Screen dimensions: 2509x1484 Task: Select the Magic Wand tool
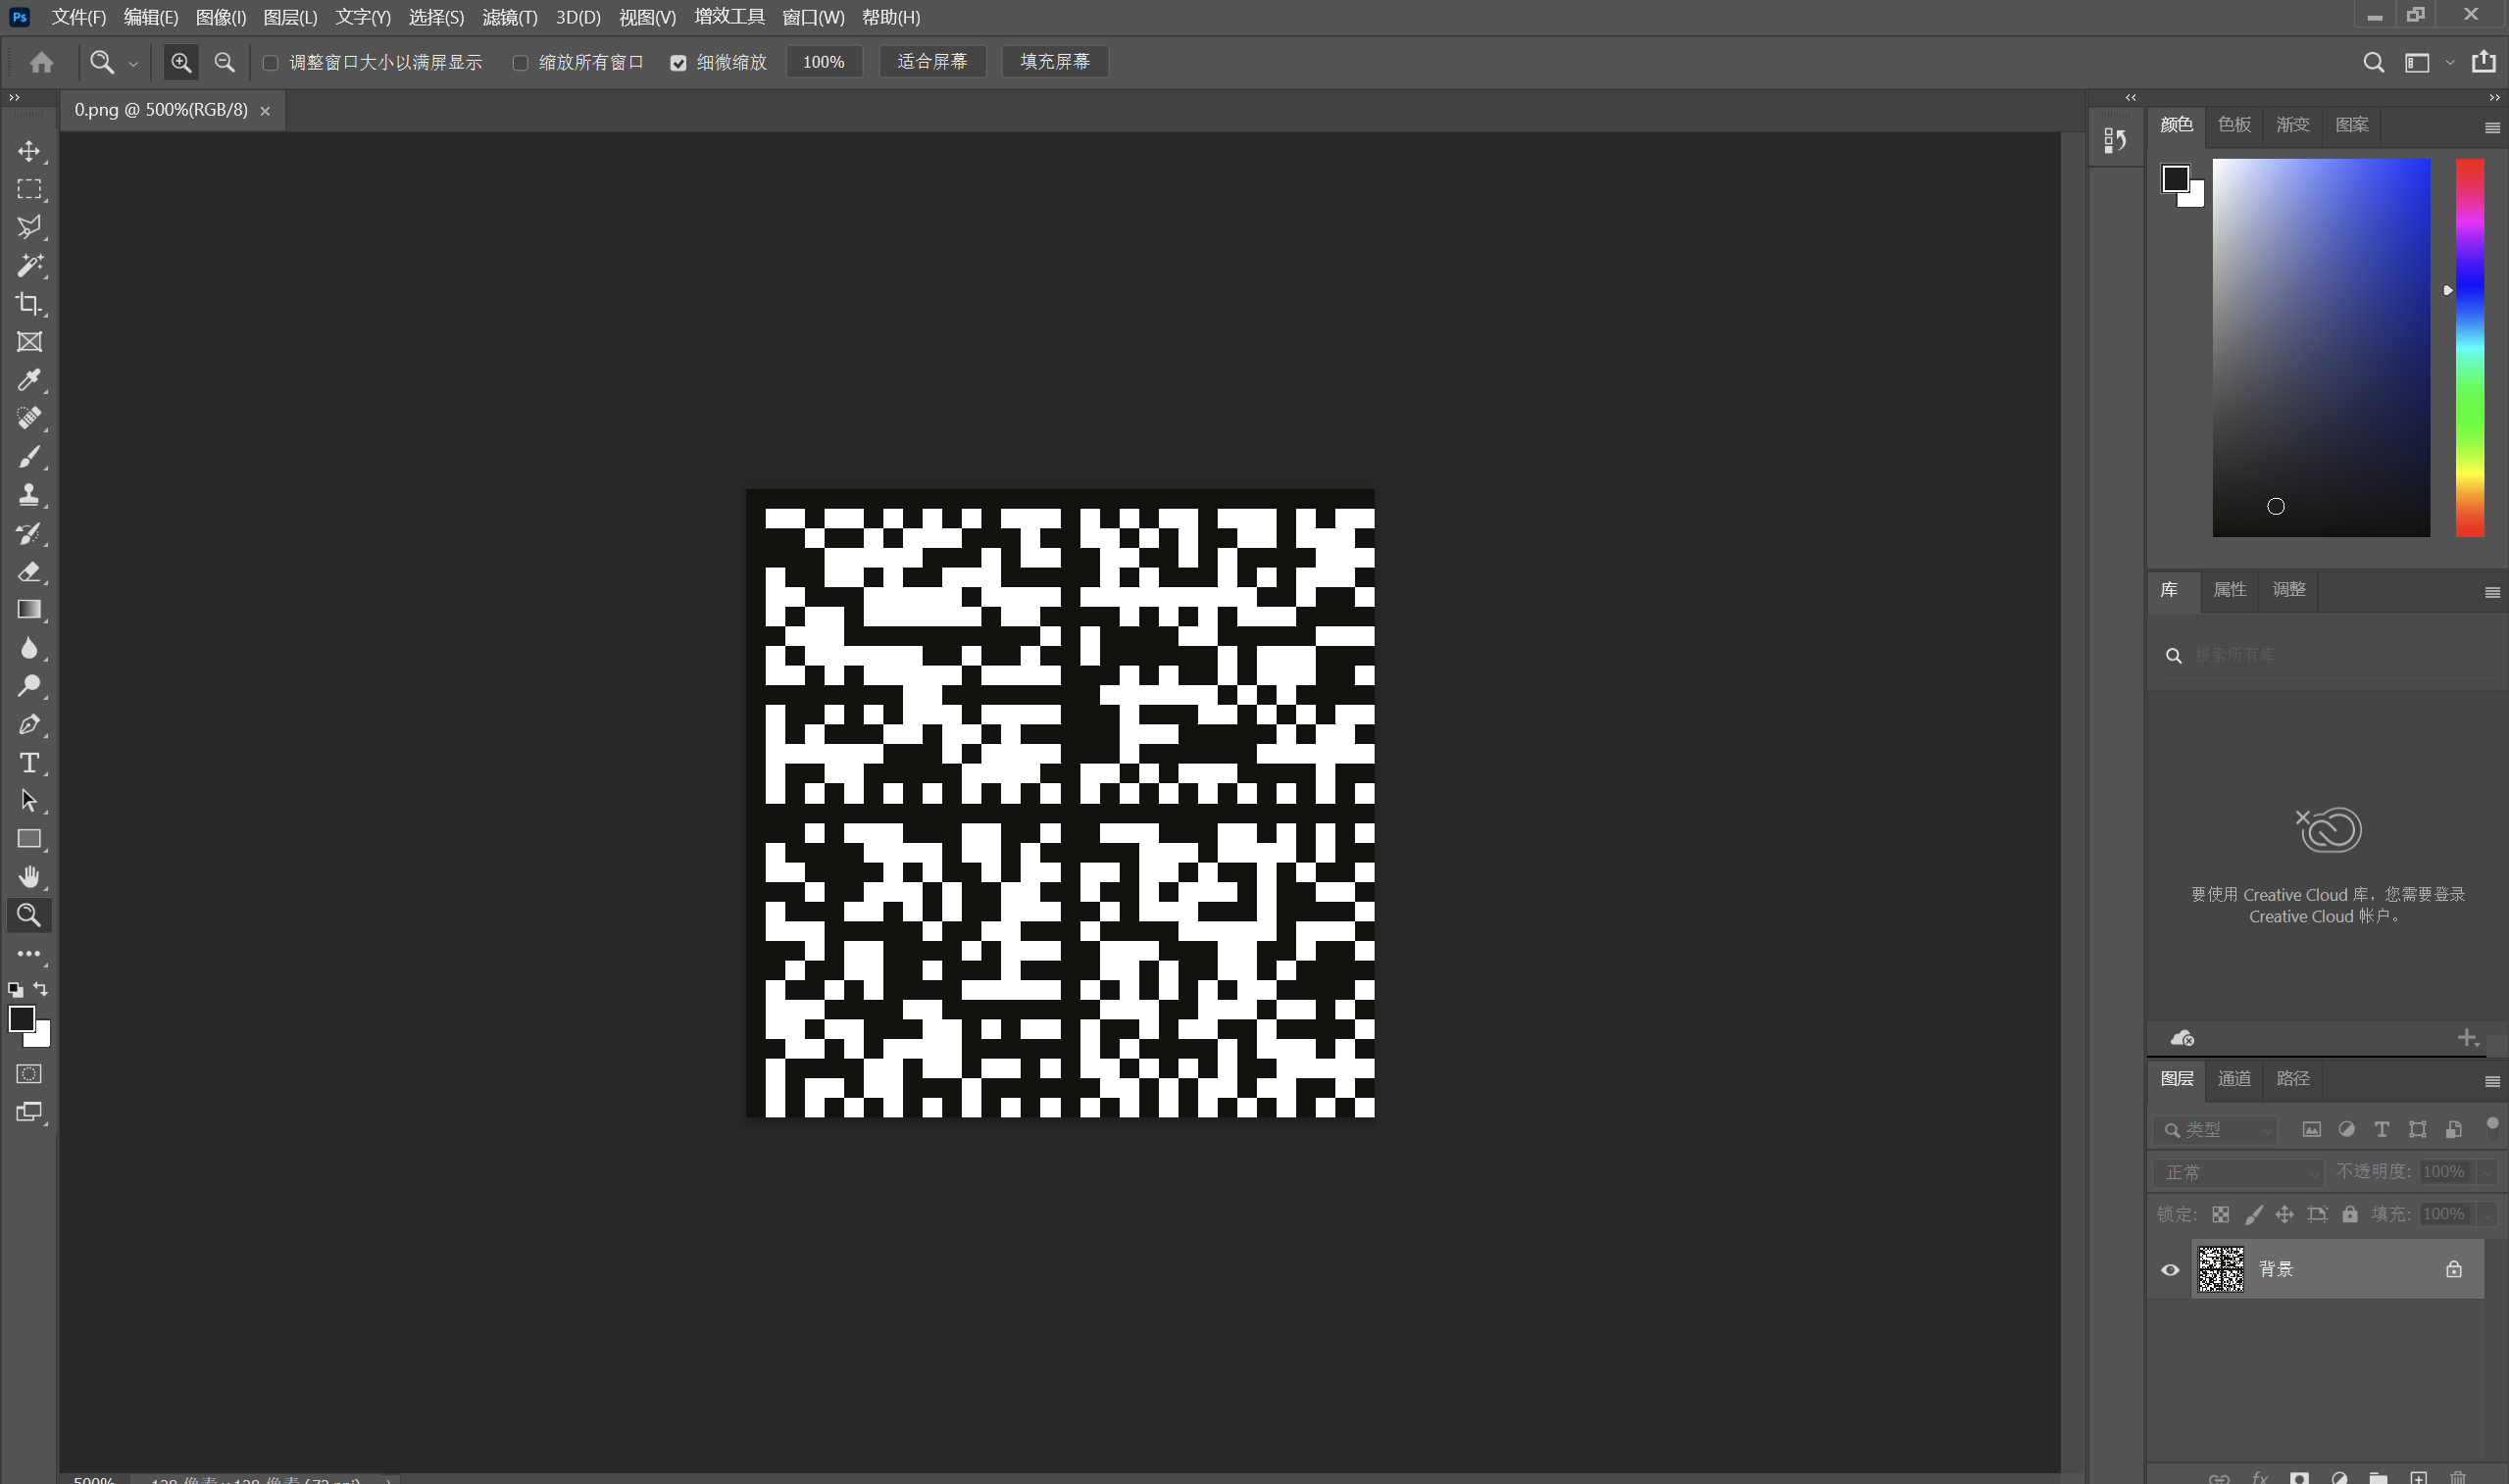click(29, 265)
